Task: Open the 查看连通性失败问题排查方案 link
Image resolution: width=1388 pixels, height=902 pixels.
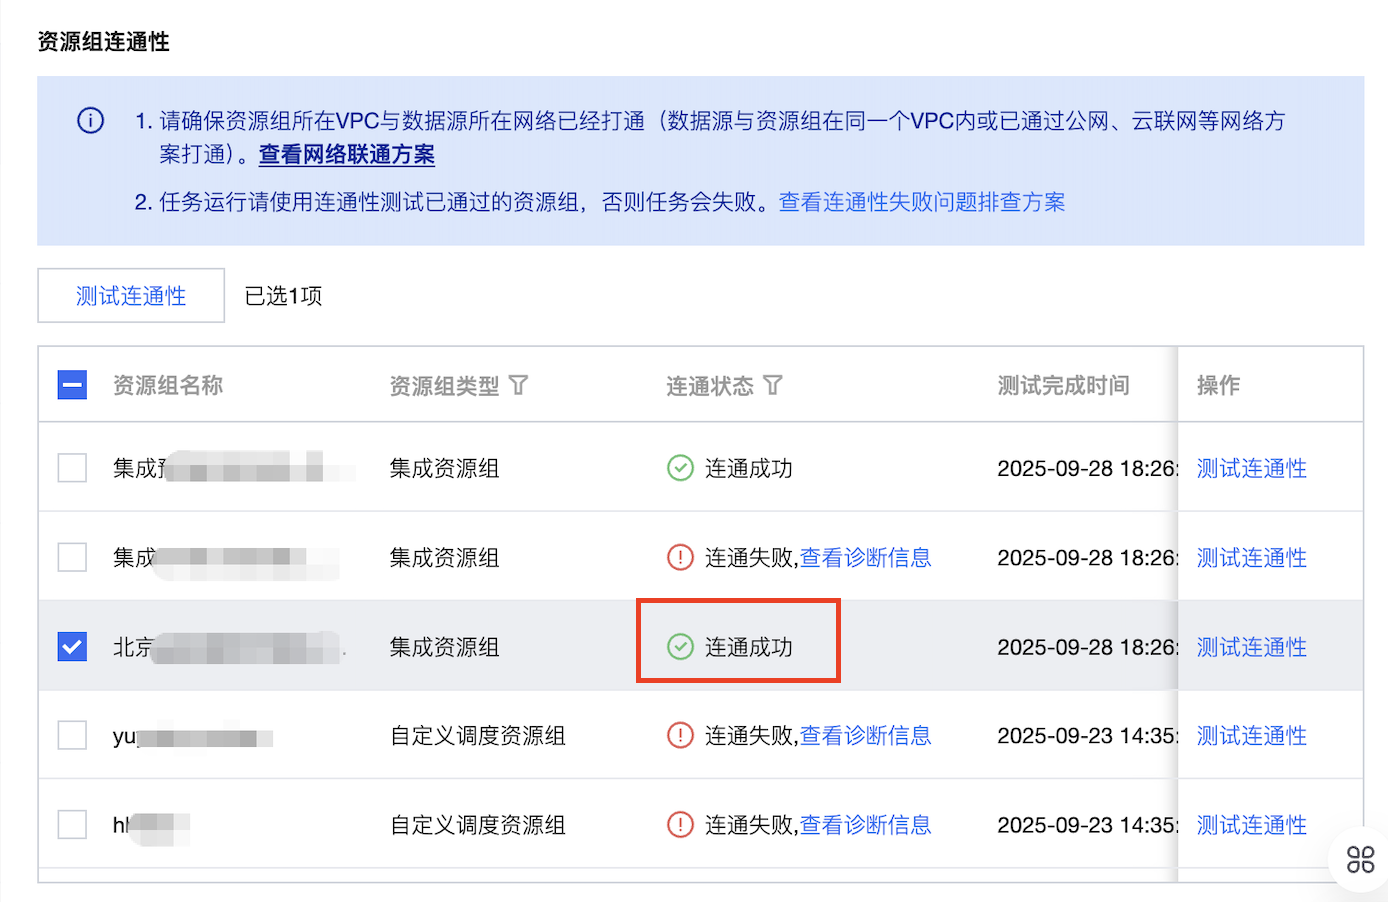Action: [921, 202]
